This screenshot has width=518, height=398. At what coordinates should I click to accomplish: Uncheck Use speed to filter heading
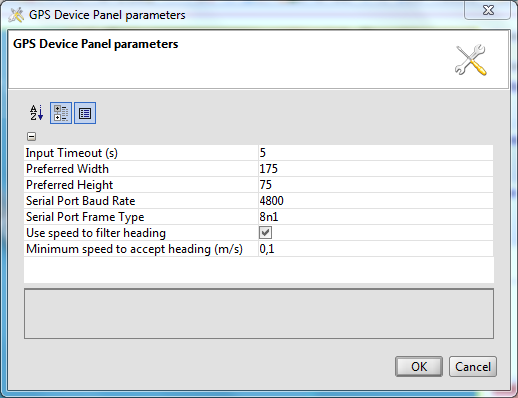pyautogui.click(x=265, y=233)
